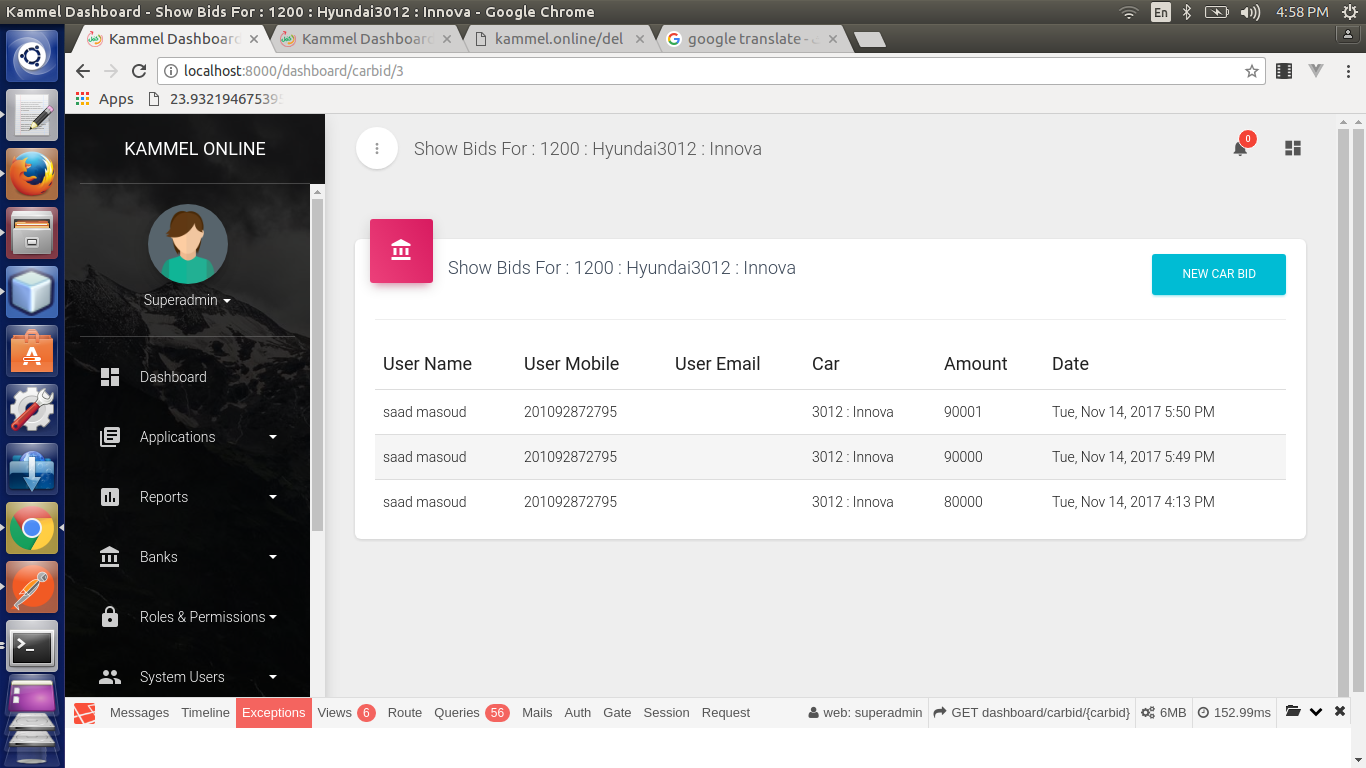1366x768 pixels.
Task: Click the Laravel debugbar logo icon
Action: coord(85,713)
